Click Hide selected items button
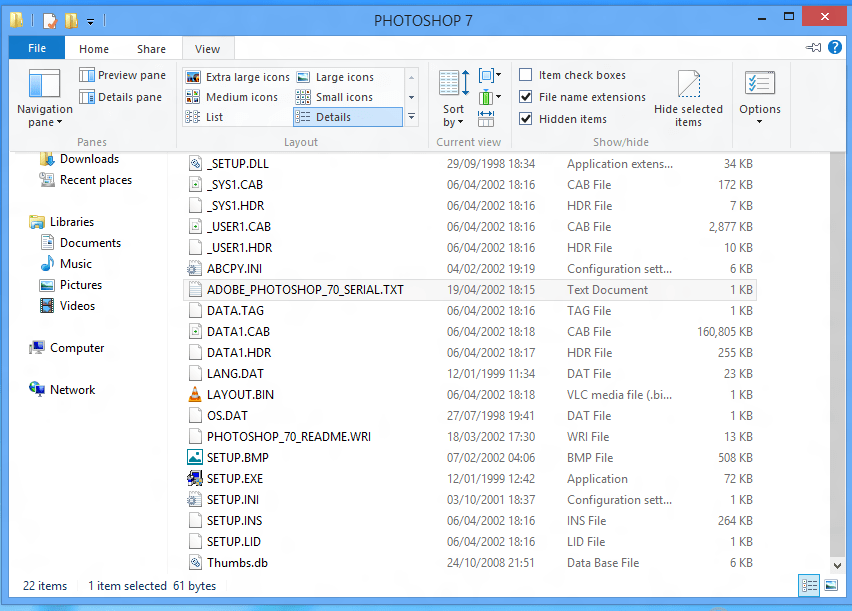This screenshot has height=611, width=852. [x=688, y=99]
